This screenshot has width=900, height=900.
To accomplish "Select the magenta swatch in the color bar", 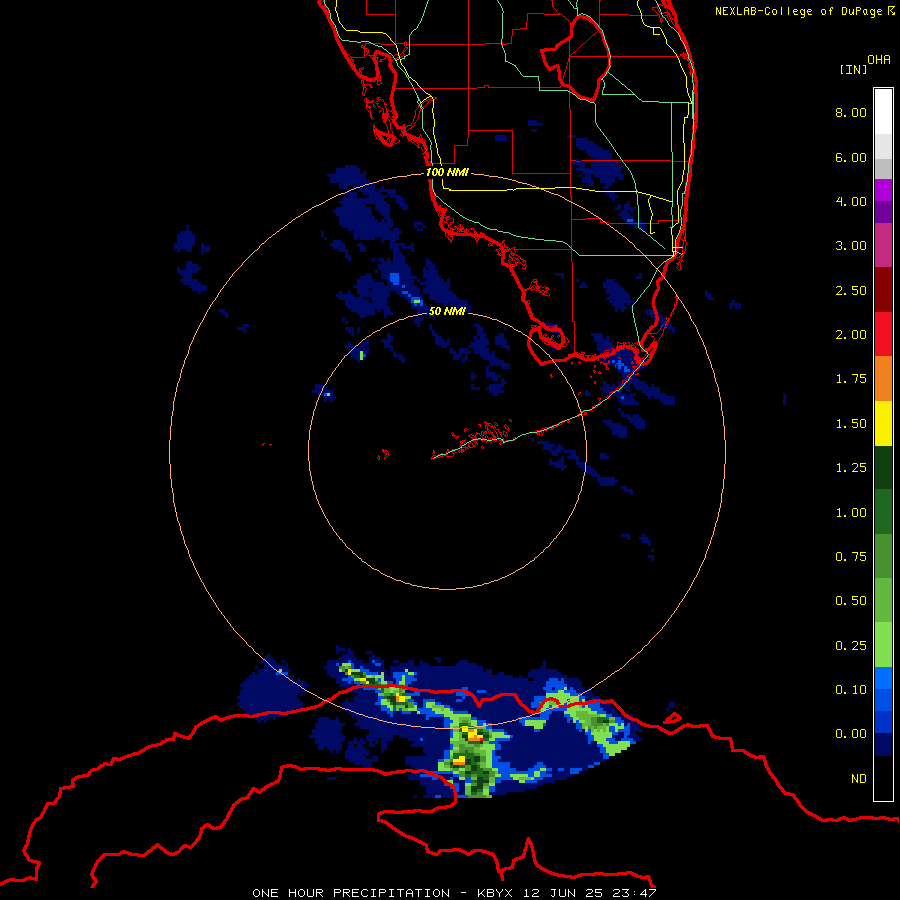I will click(x=883, y=190).
